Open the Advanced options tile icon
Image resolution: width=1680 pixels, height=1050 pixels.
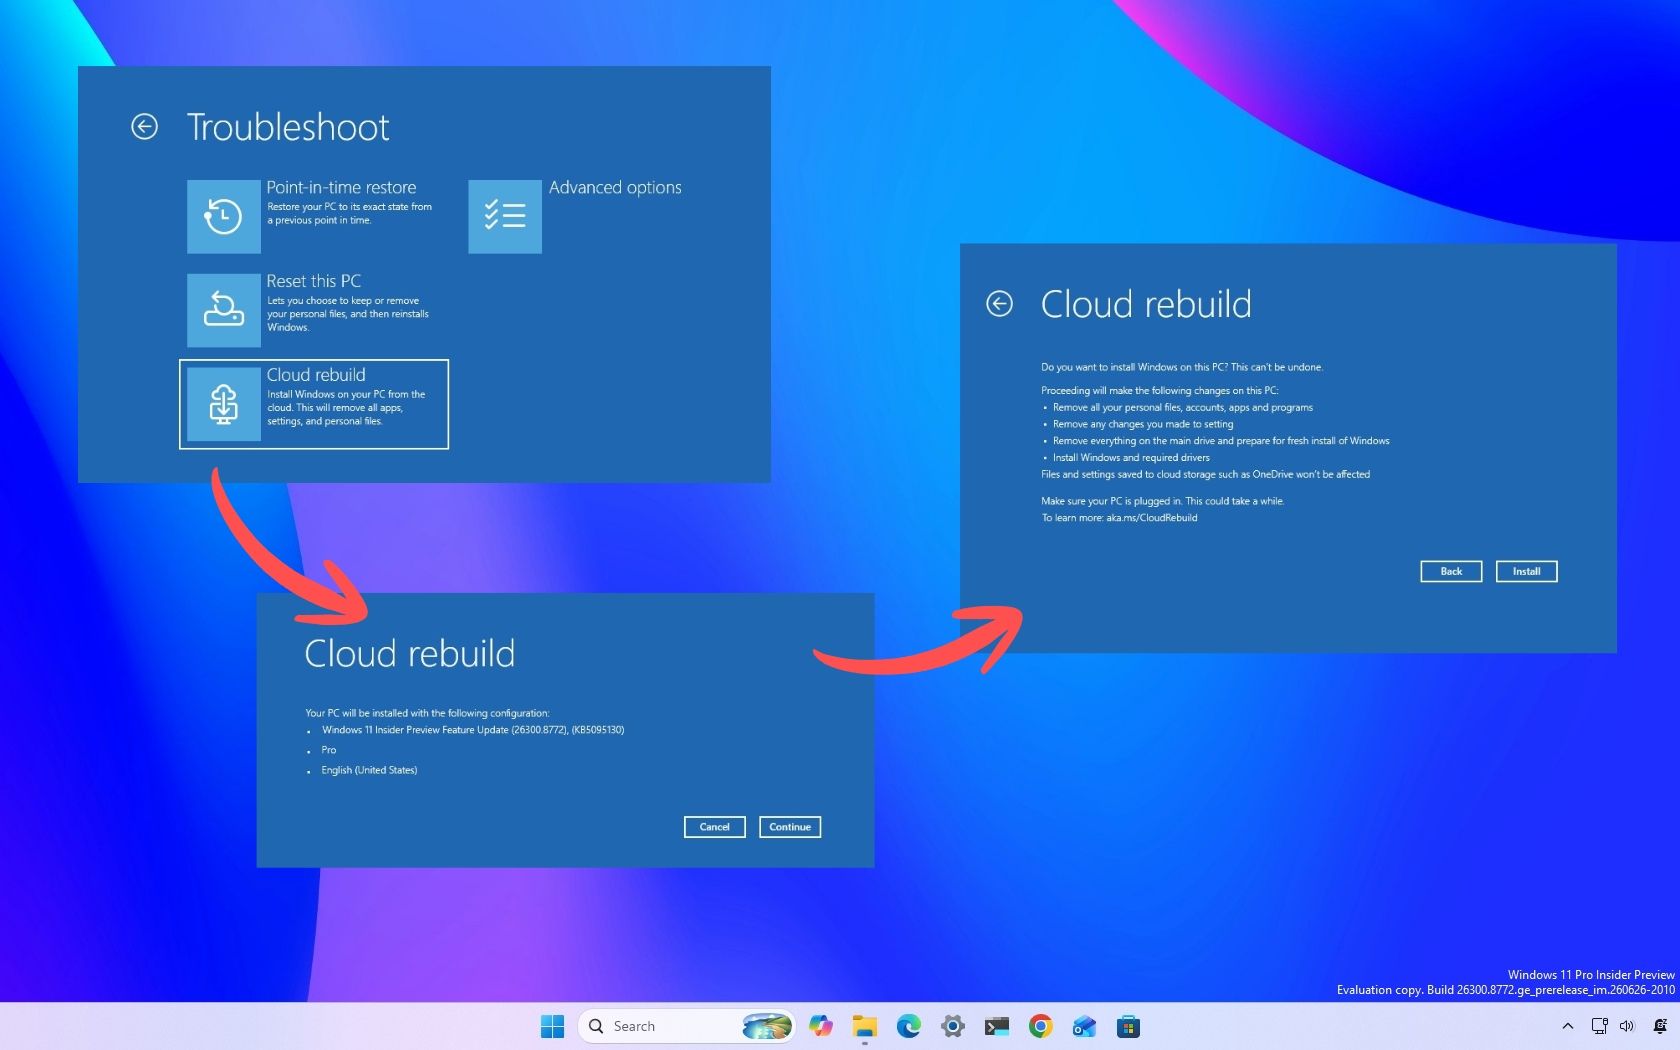(505, 216)
